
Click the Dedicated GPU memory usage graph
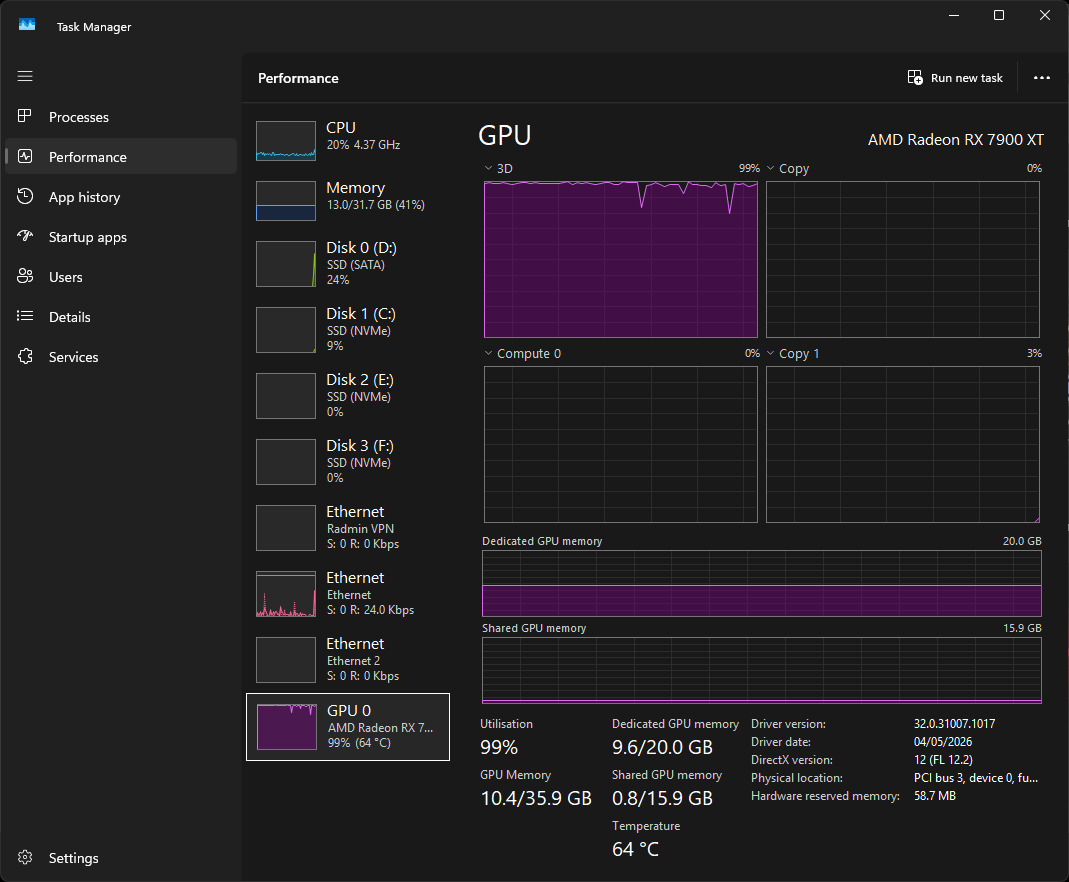[762, 583]
